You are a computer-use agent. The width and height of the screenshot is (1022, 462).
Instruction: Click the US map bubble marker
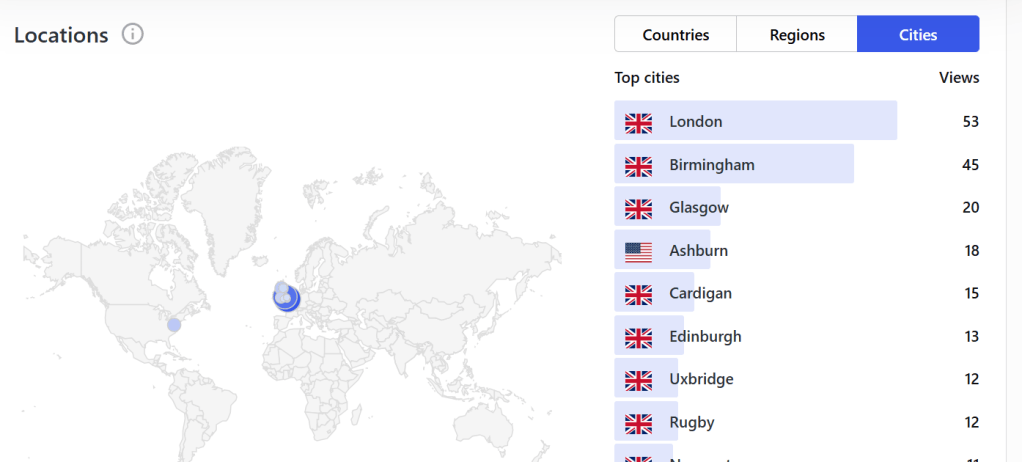pos(174,325)
